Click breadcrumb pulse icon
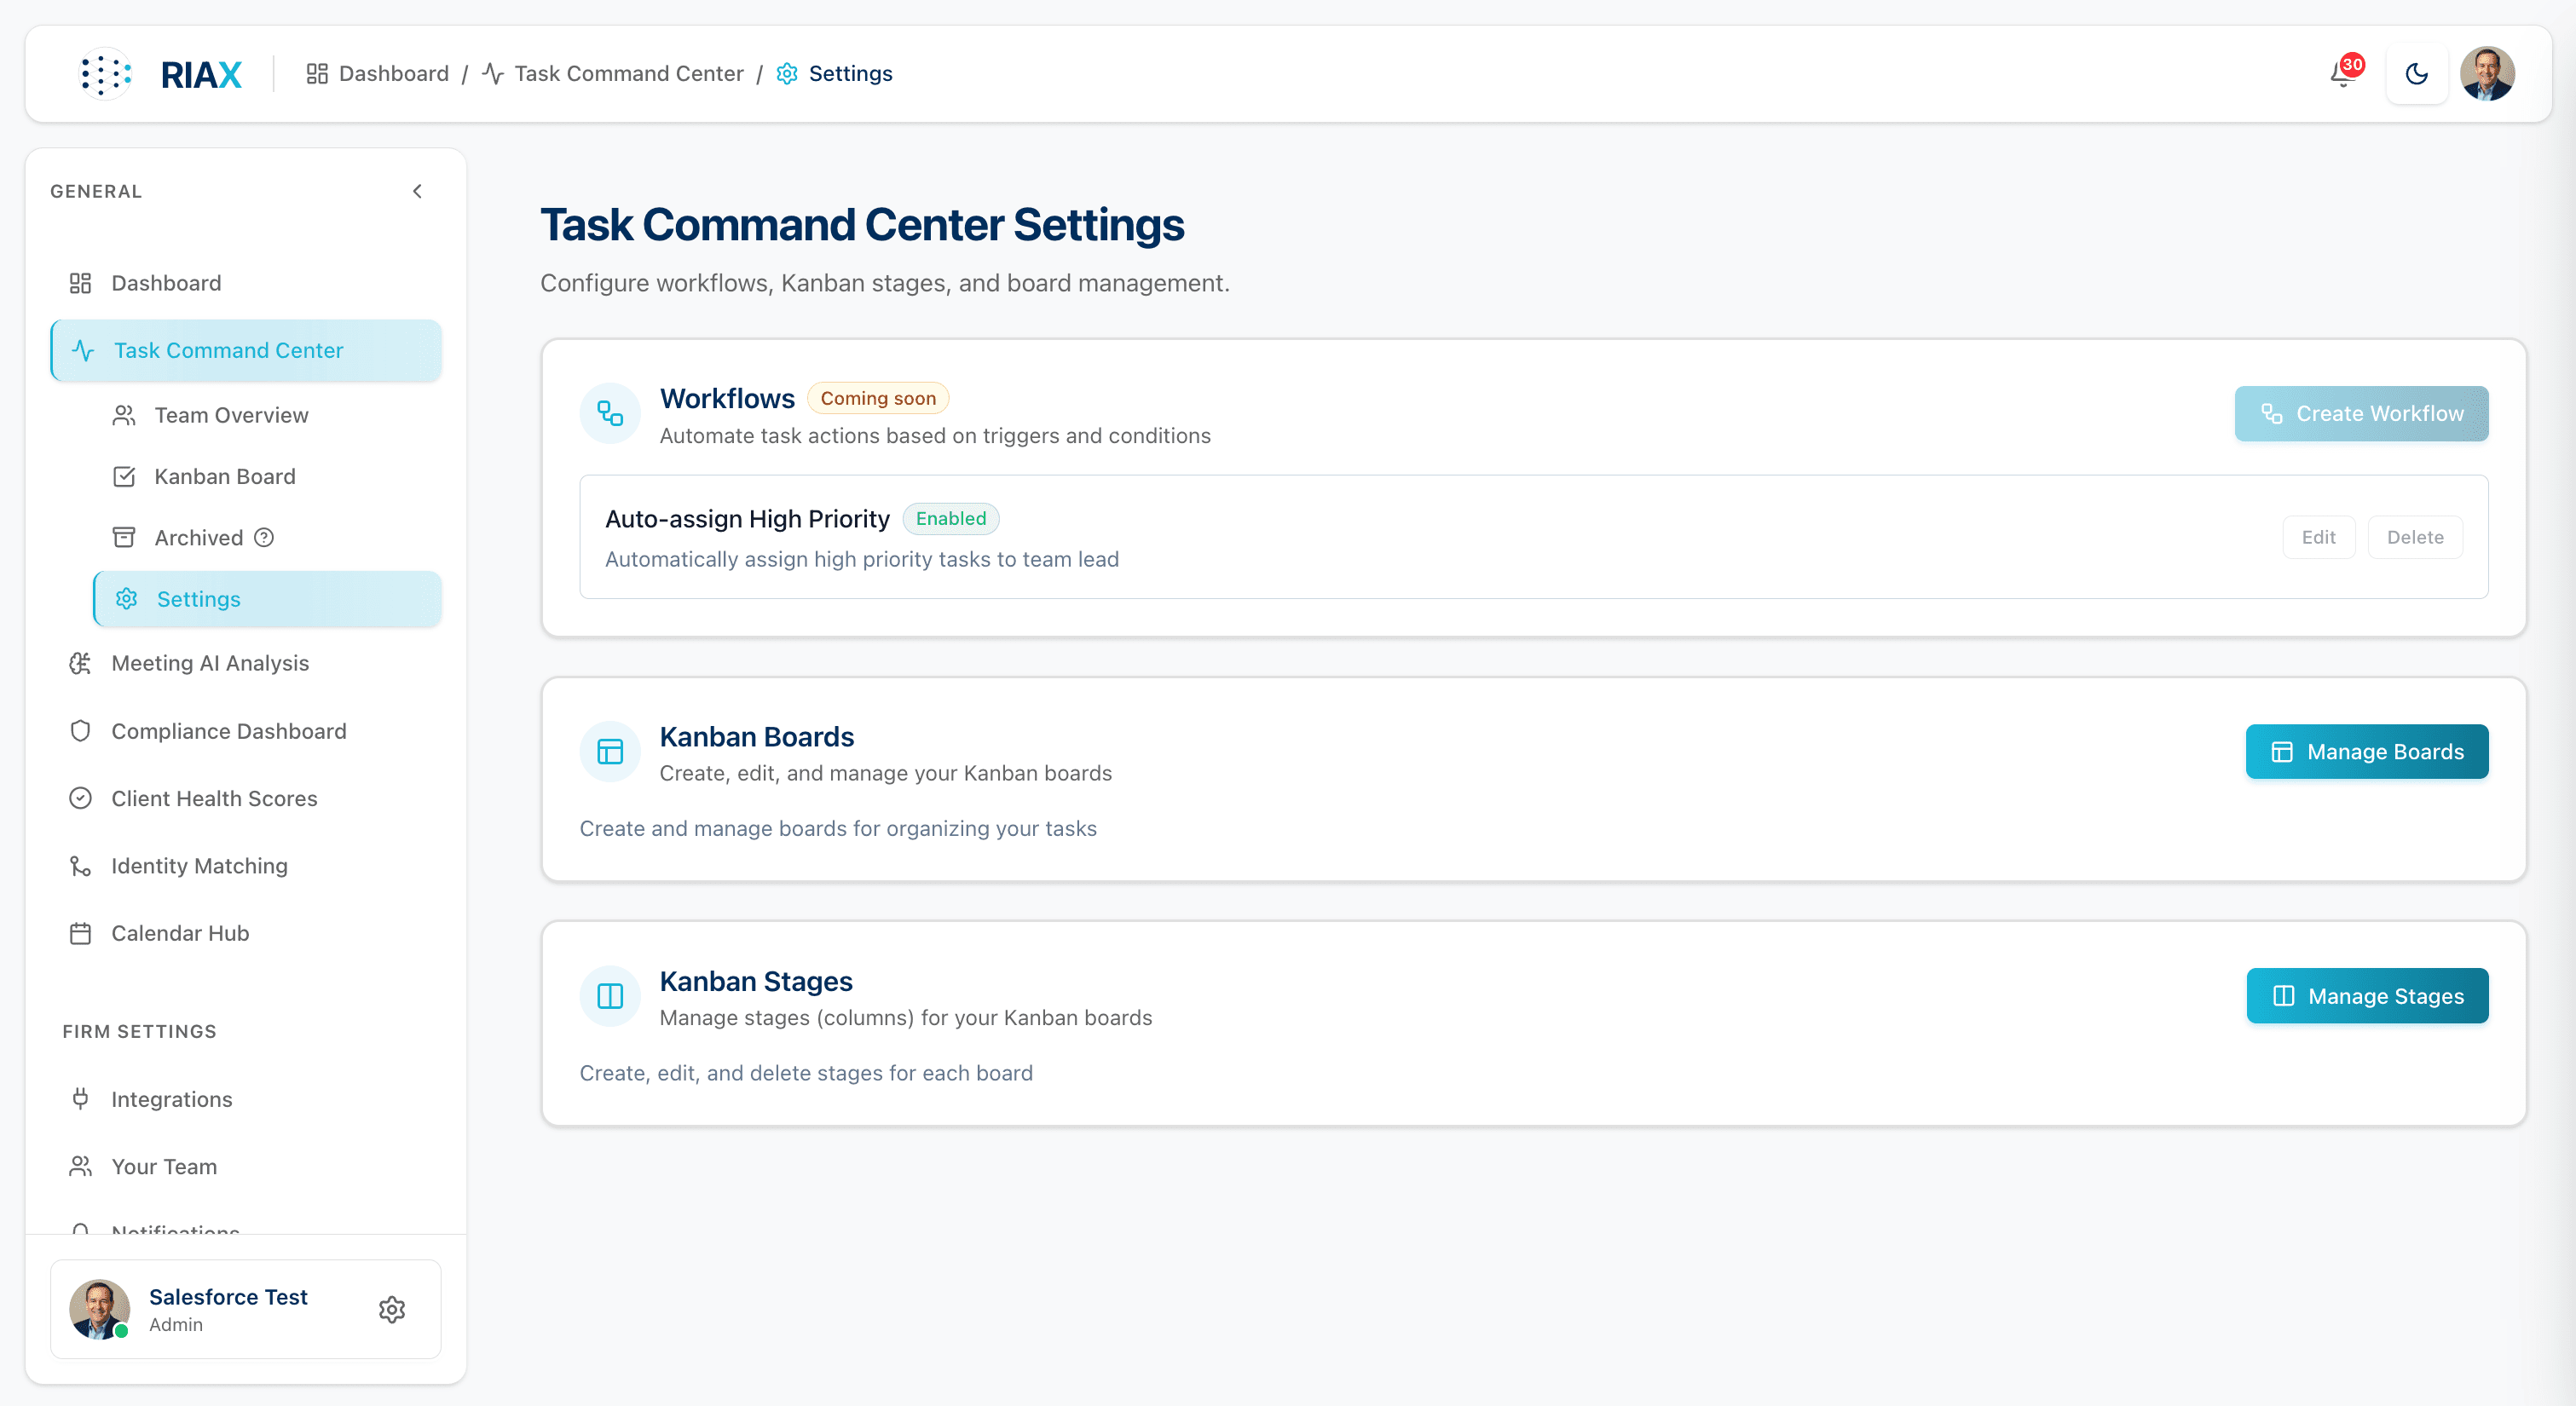Viewport: 2576px width, 1406px height. coord(493,74)
